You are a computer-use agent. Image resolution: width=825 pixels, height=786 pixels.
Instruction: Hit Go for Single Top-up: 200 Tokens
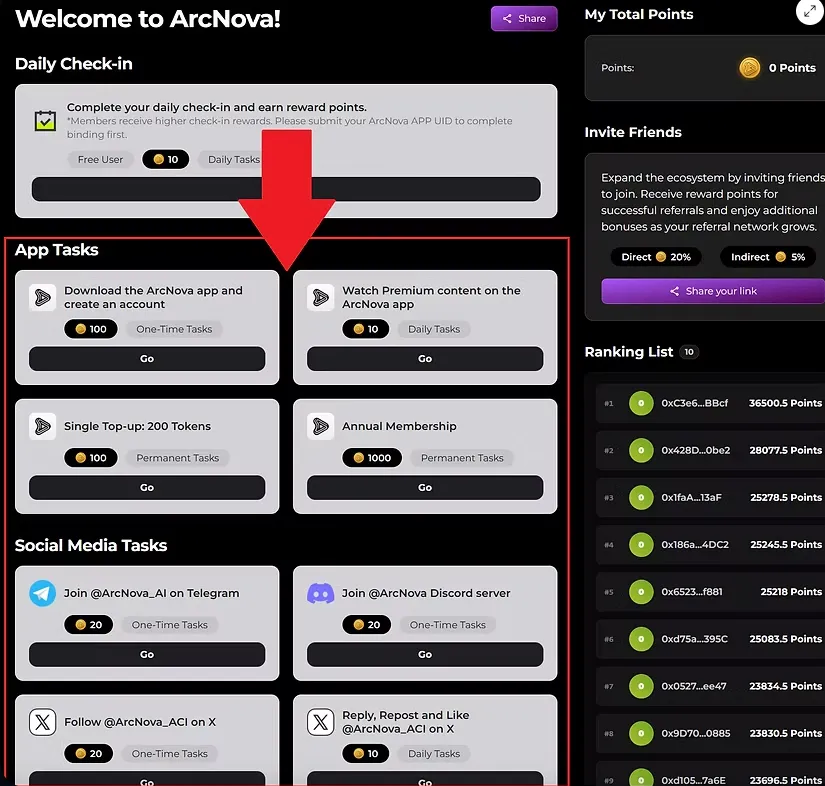point(147,488)
